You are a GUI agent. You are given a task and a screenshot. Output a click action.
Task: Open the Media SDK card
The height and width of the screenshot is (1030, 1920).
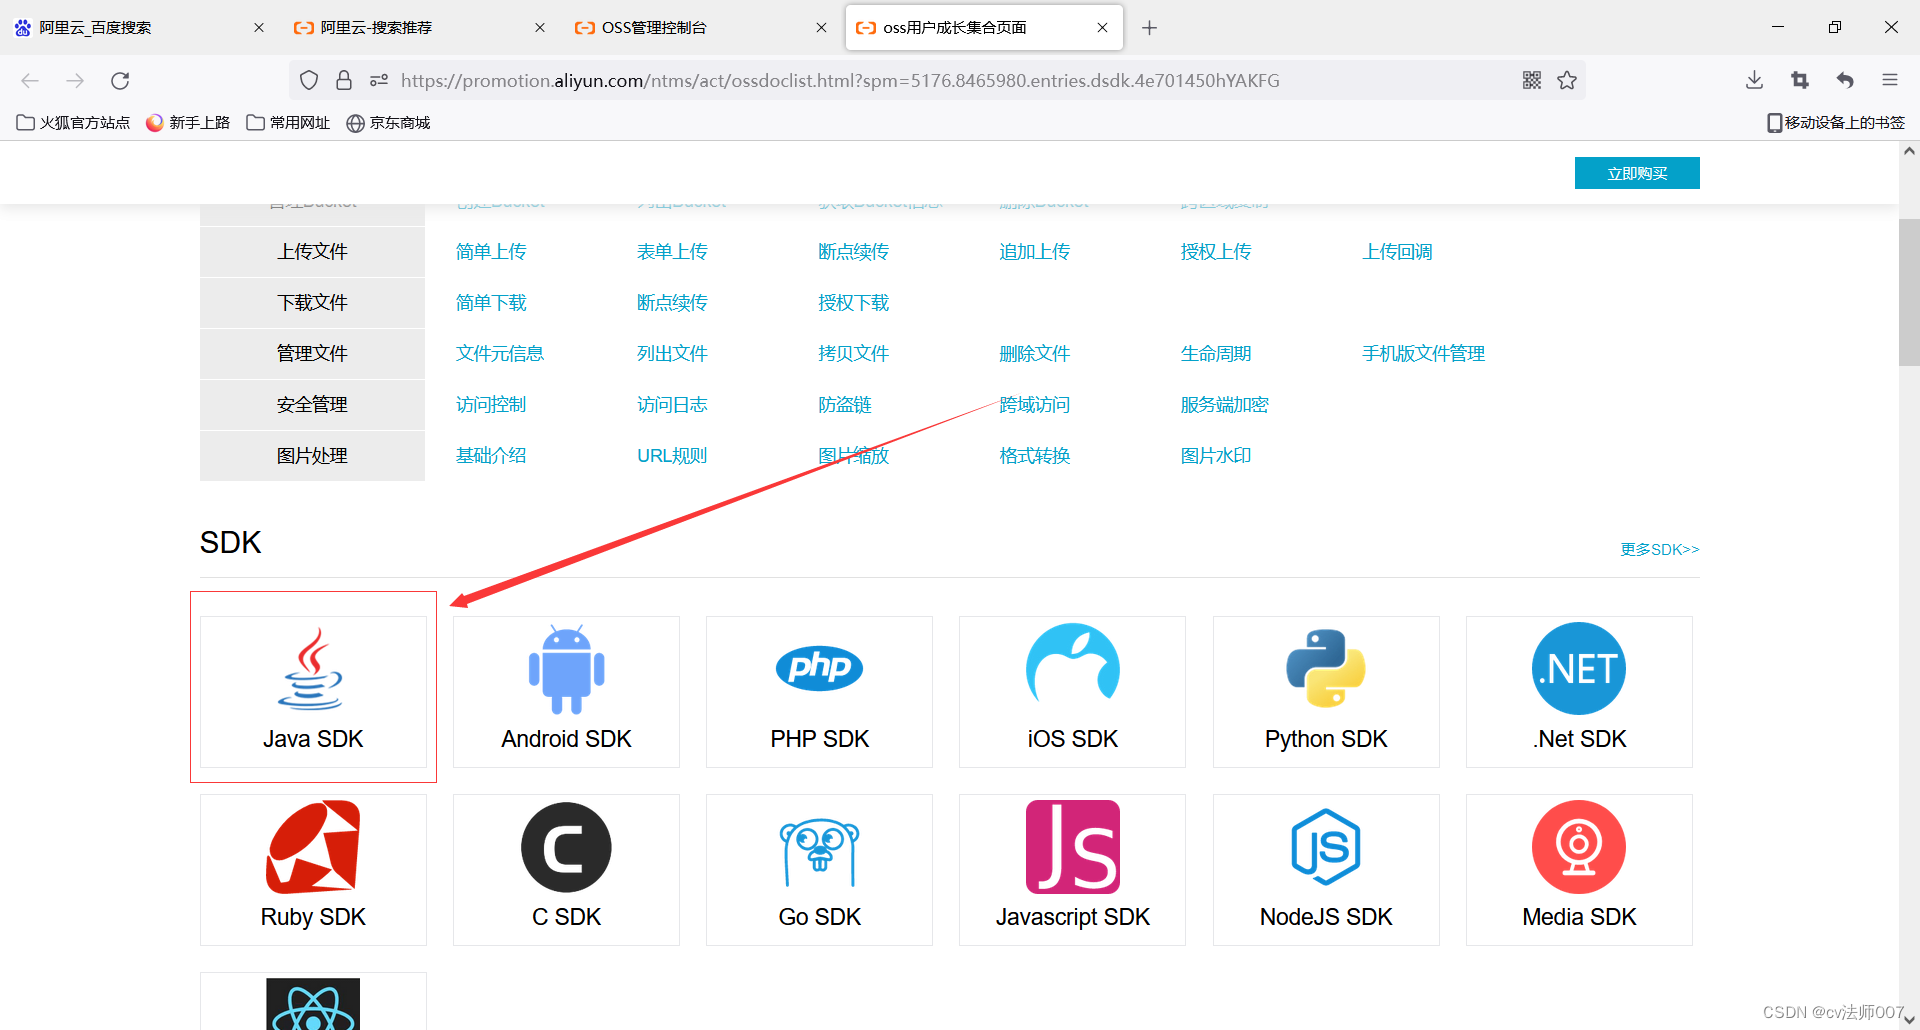click(x=1579, y=870)
